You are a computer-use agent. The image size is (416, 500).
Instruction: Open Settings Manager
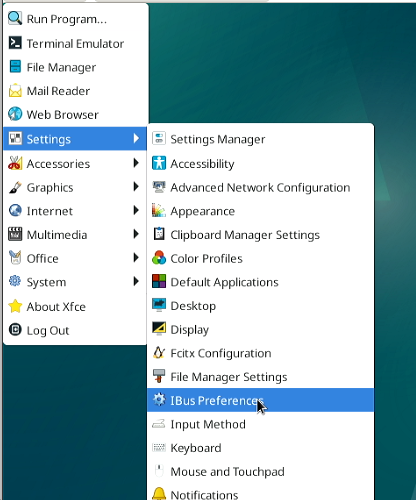(261, 139)
